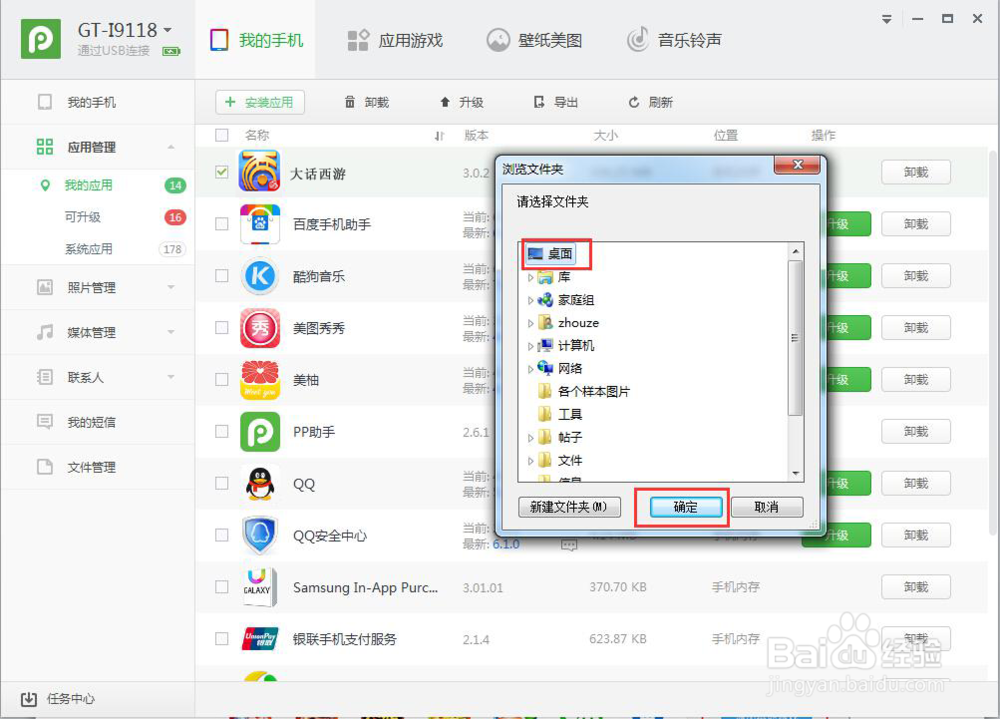Click the 酷狗音乐 app icon

[260, 276]
